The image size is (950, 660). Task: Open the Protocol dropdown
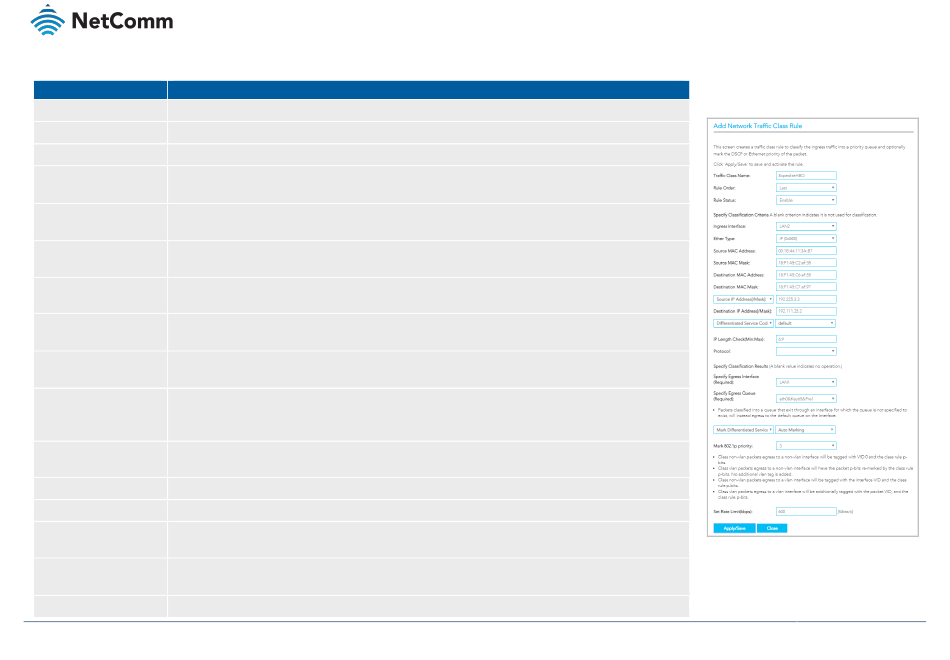pyautogui.click(x=805, y=351)
